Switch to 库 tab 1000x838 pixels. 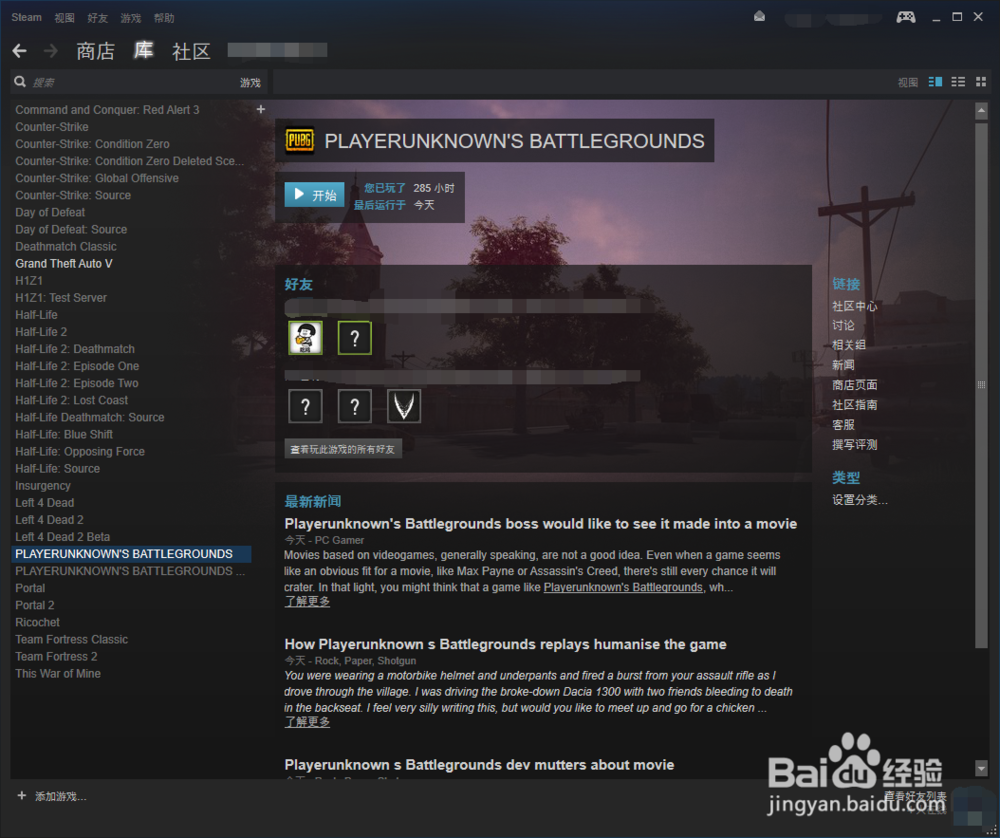tap(143, 50)
